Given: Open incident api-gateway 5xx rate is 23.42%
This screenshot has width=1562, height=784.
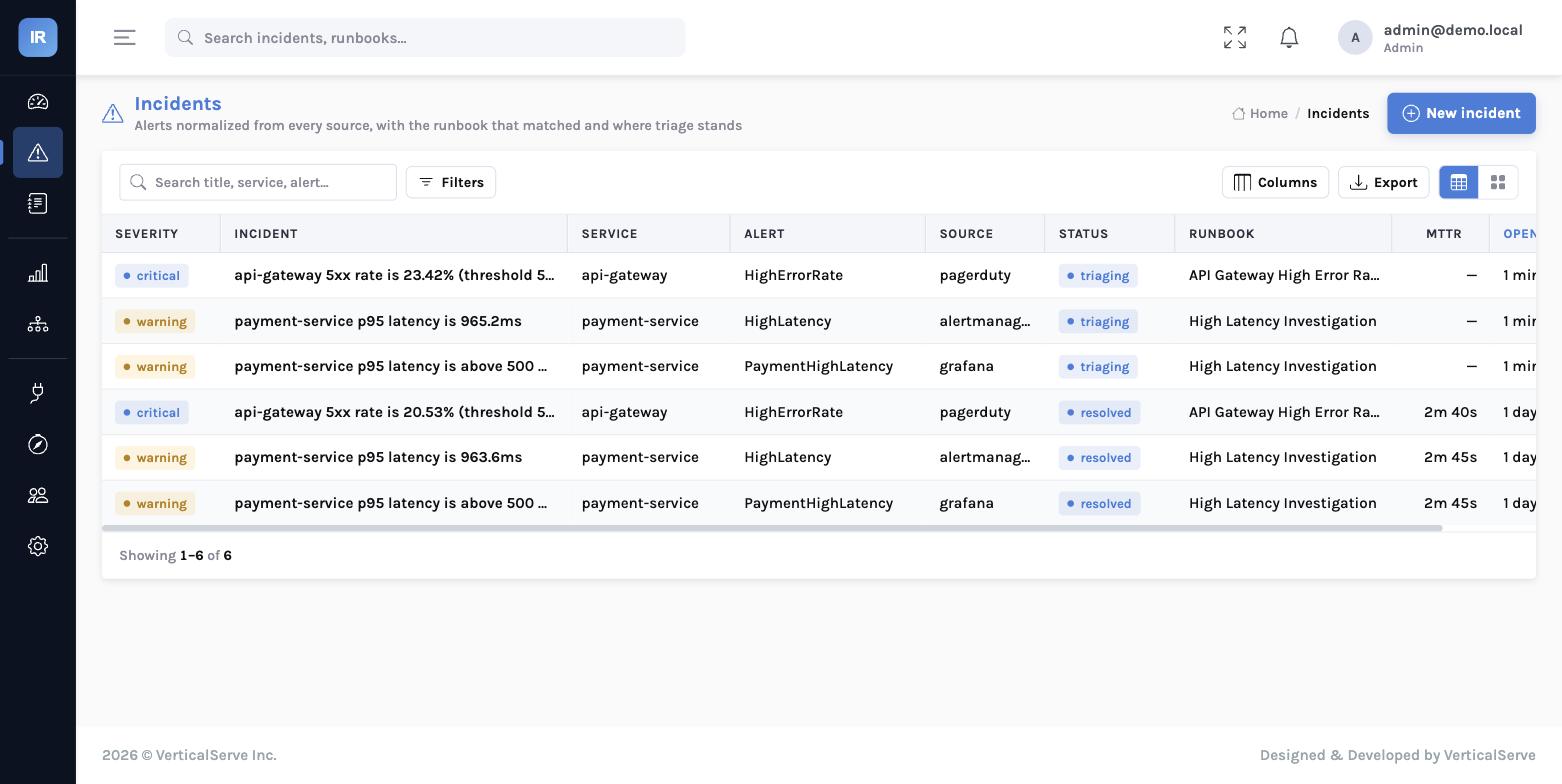Looking at the screenshot, I should pyautogui.click(x=394, y=275).
